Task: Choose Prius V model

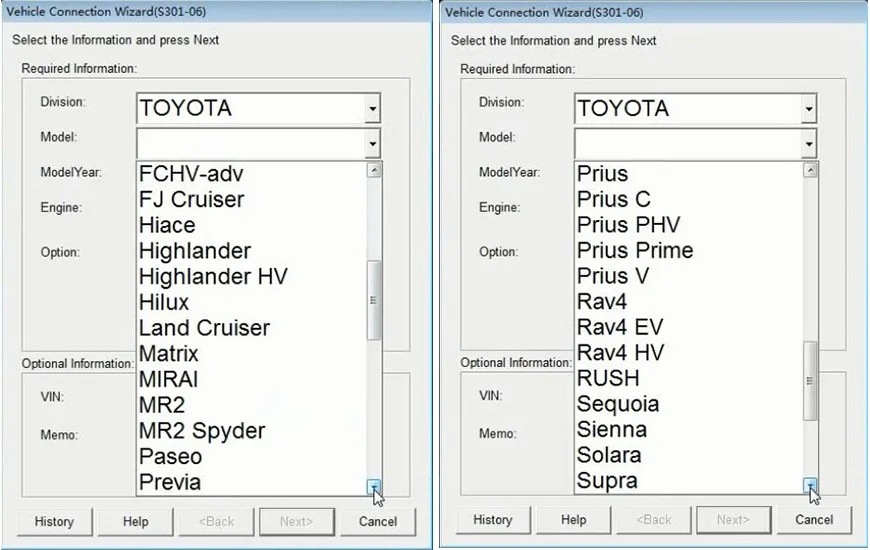Action: (689, 276)
